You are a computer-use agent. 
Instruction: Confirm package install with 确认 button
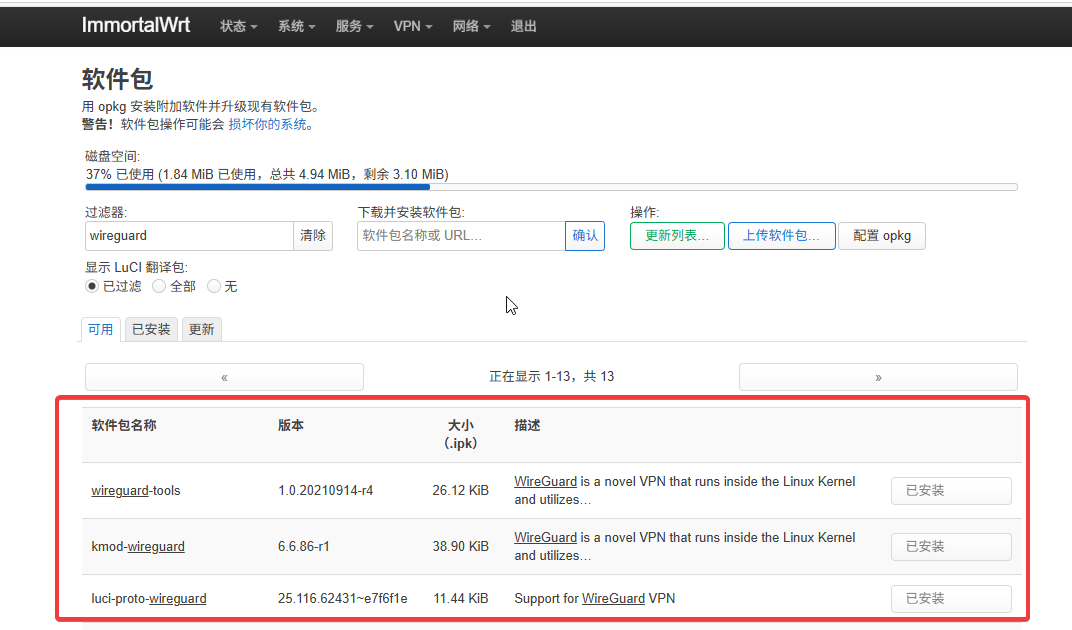pyautogui.click(x=585, y=236)
